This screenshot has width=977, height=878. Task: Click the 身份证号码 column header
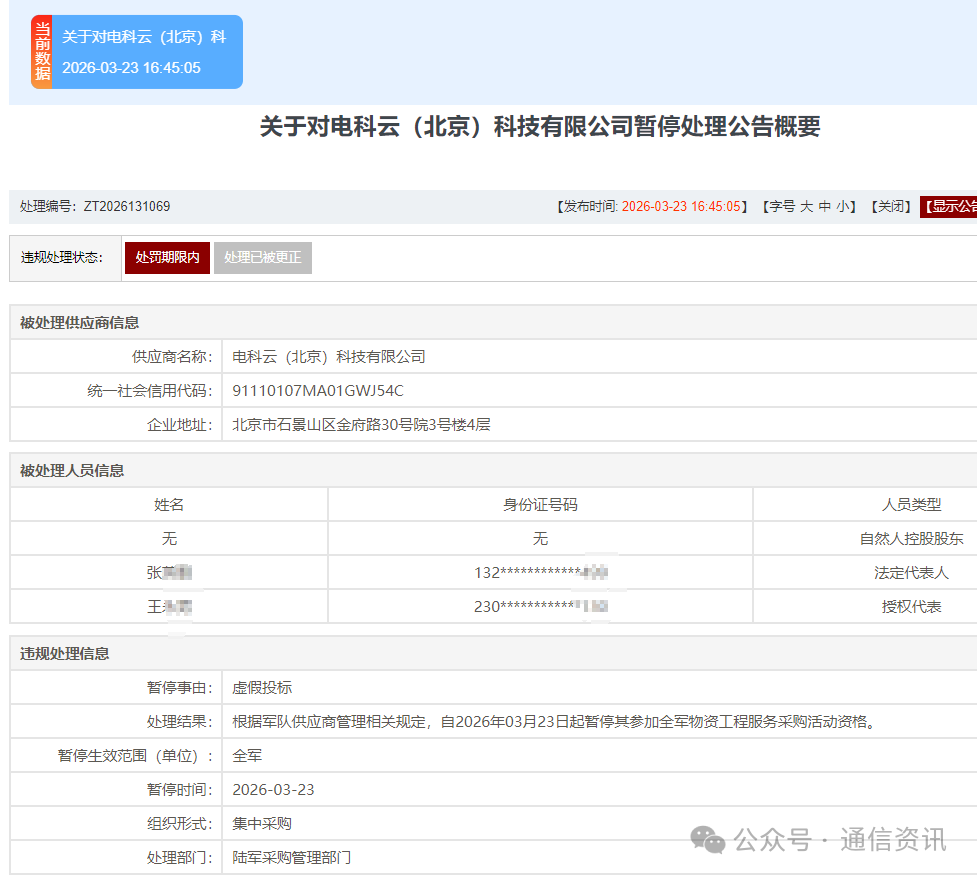click(540, 505)
